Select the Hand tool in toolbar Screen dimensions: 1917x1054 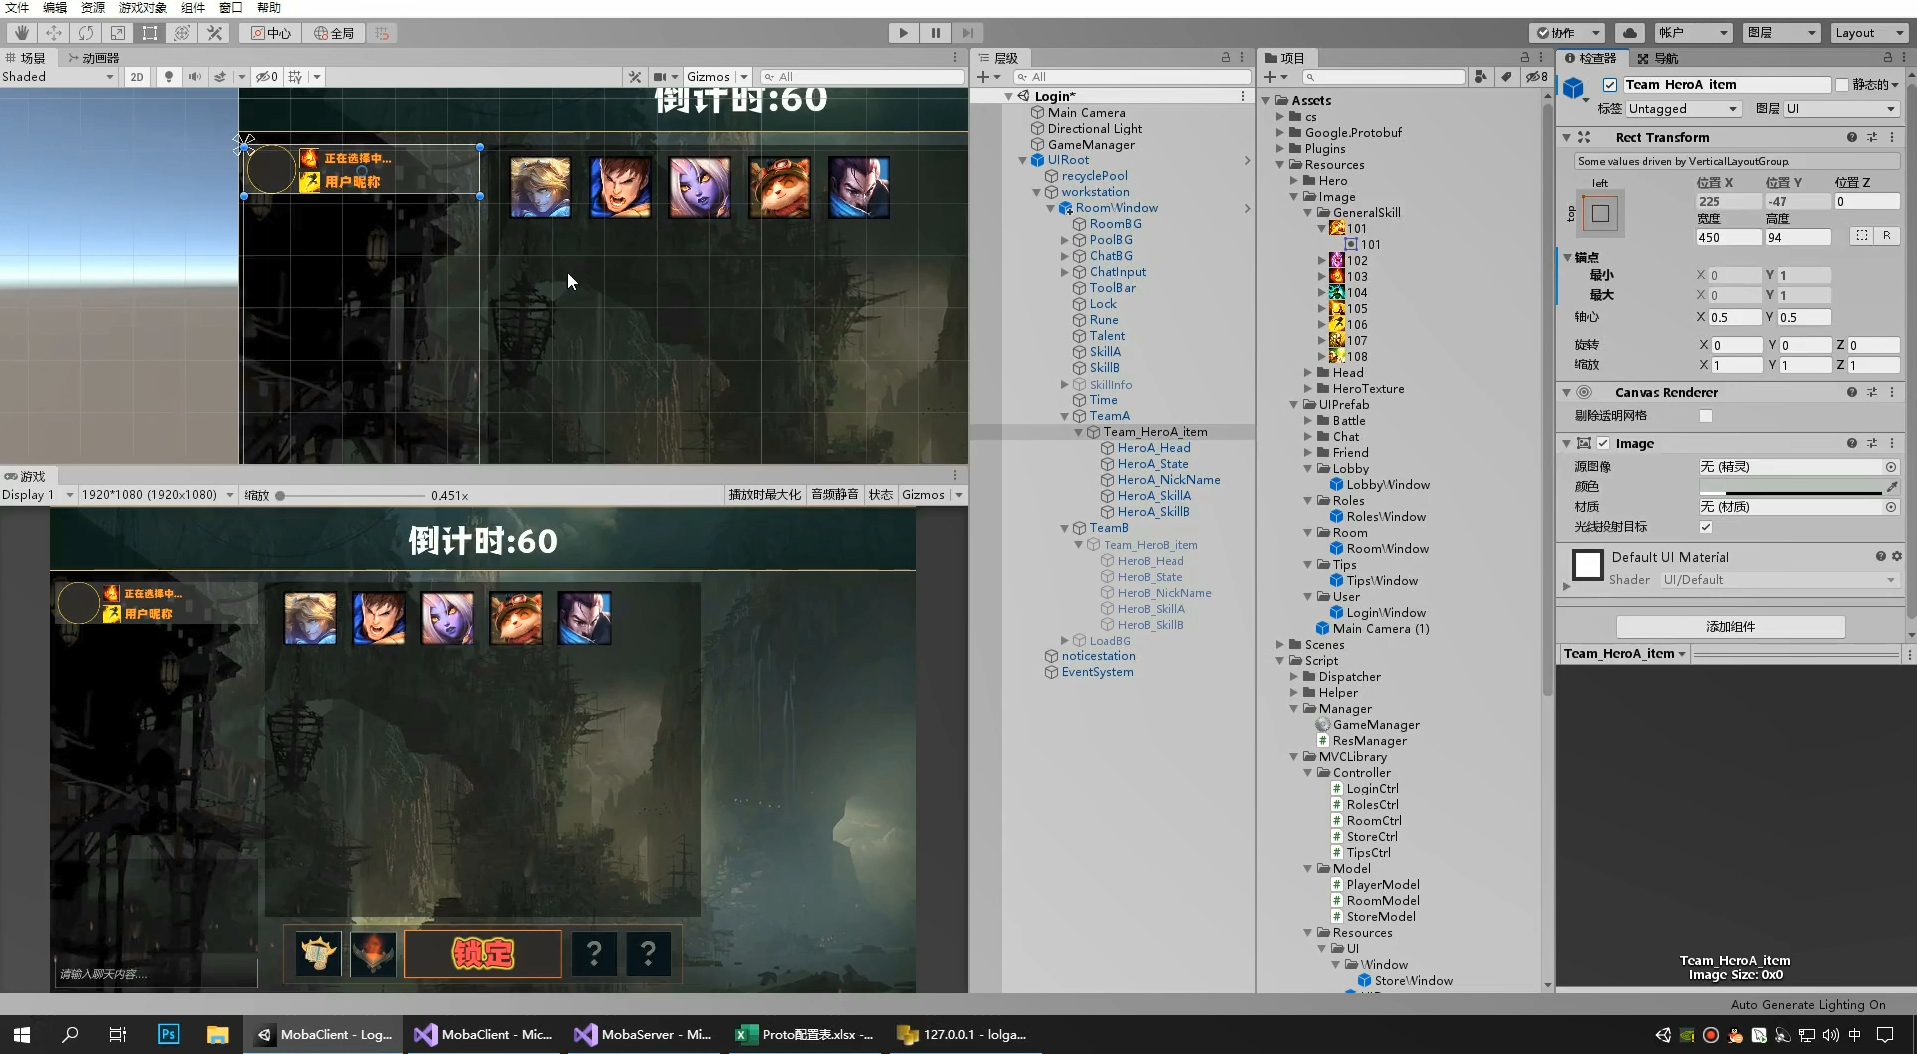coord(21,33)
